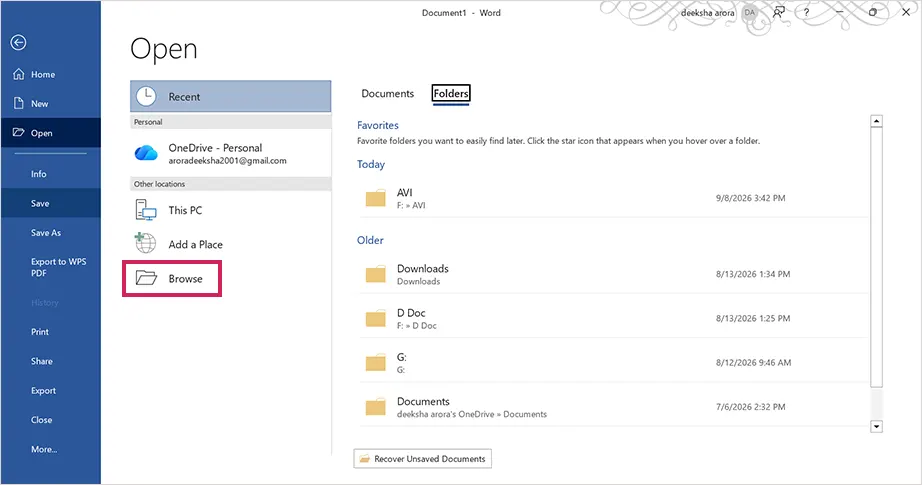The width and height of the screenshot is (922, 485).
Task: Open the G: drive folder entry
Action: point(613,363)
